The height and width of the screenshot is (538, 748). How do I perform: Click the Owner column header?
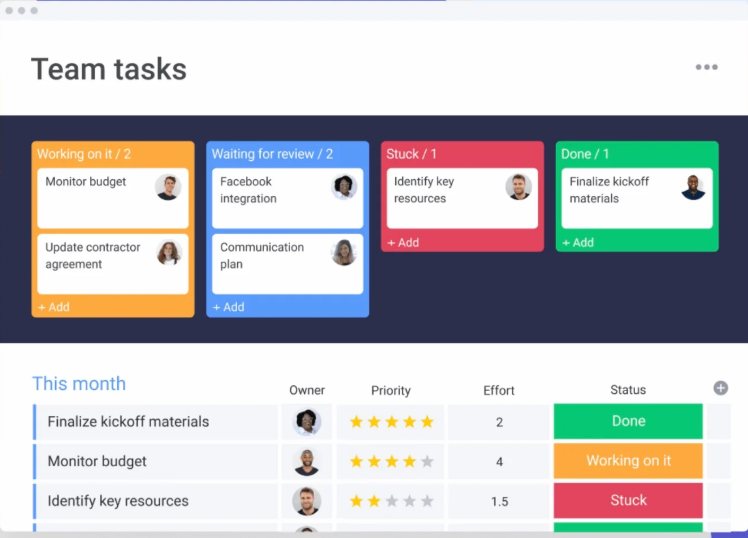click(x=307, y=390)
